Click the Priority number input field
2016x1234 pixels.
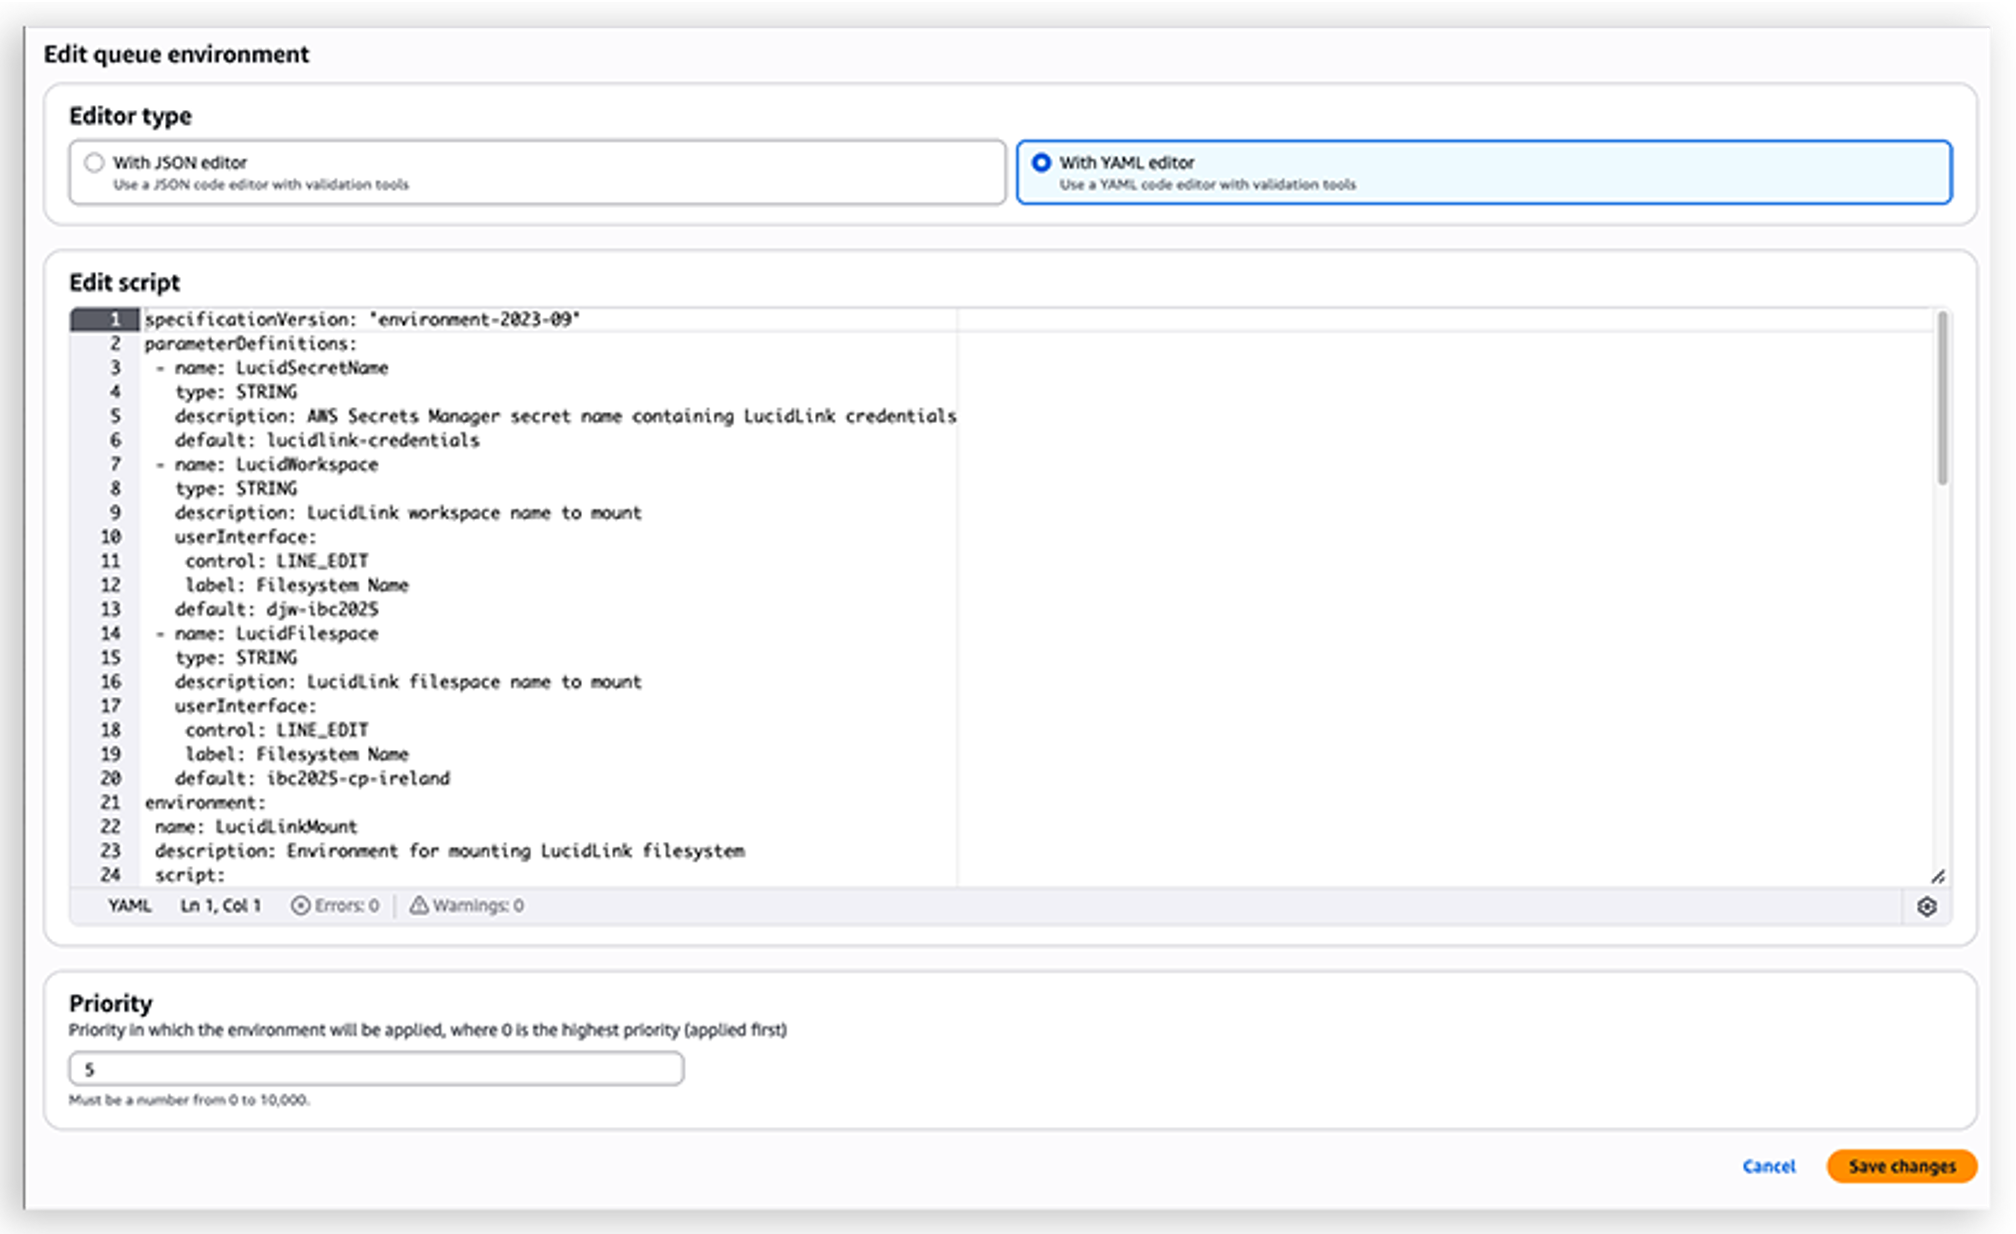point(376,1069)
